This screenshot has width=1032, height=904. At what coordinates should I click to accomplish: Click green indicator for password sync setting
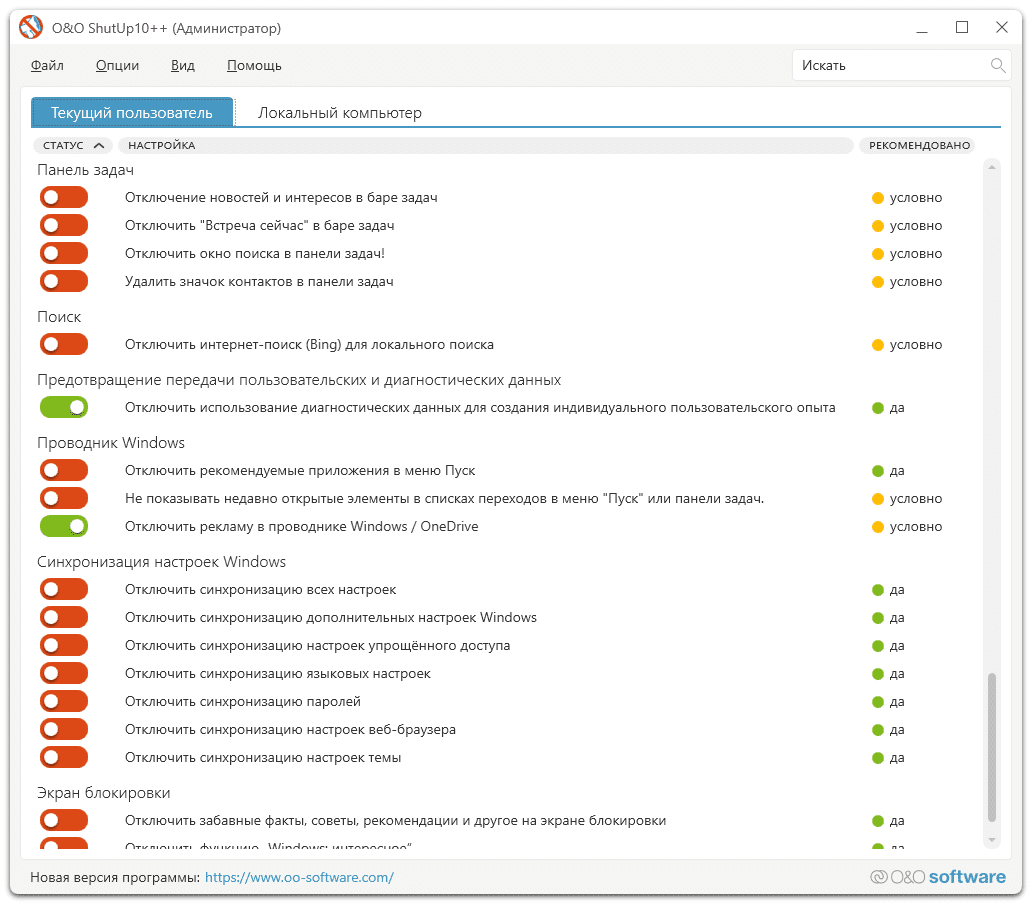(x=878, y=702)
